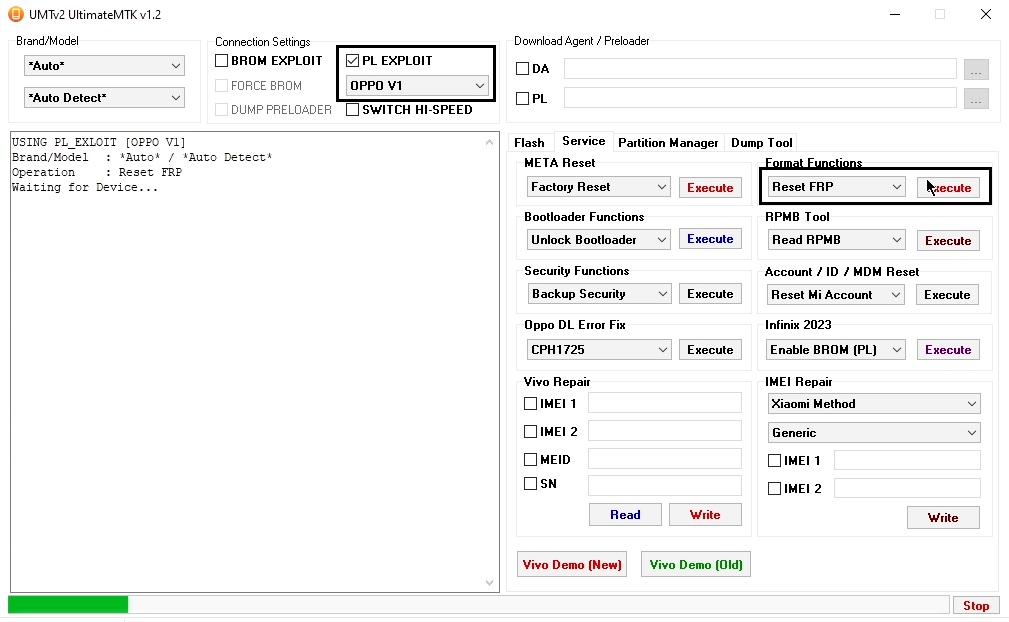
Task: Browse for the PL preloader file
Action: click(x=976, y=98)
